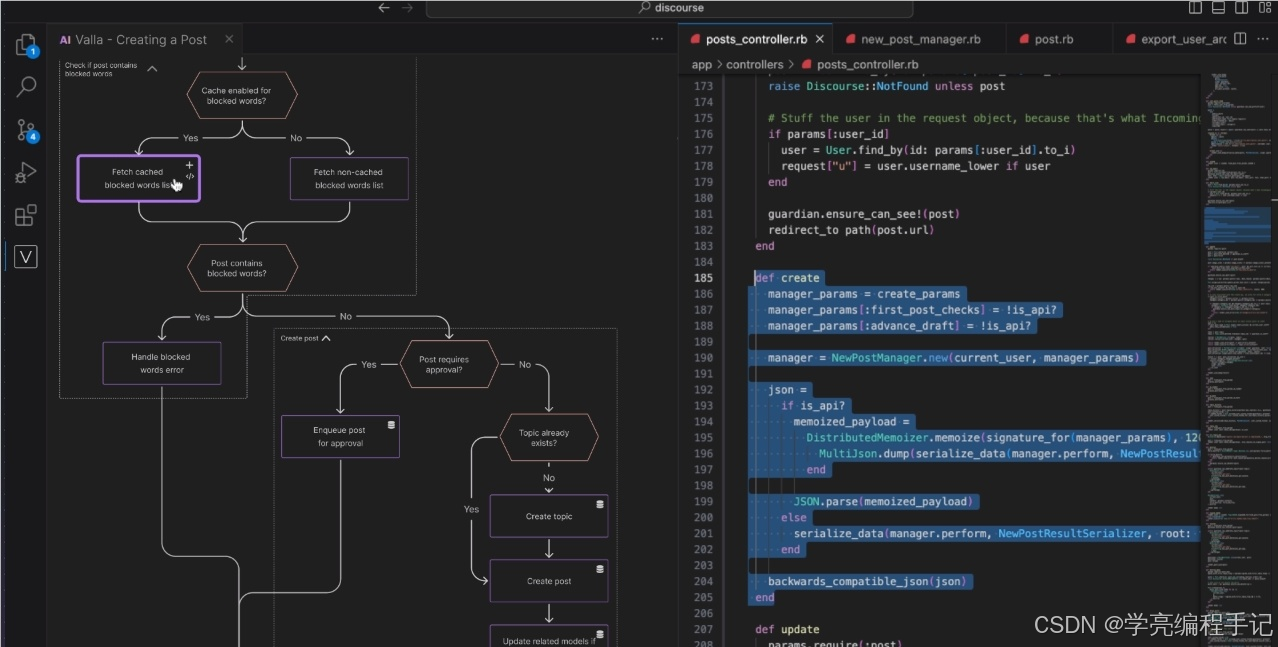Close the Valla - Creating a Post tab
The height and width of the screenshot is (647, 1278).
coord(229,39)
